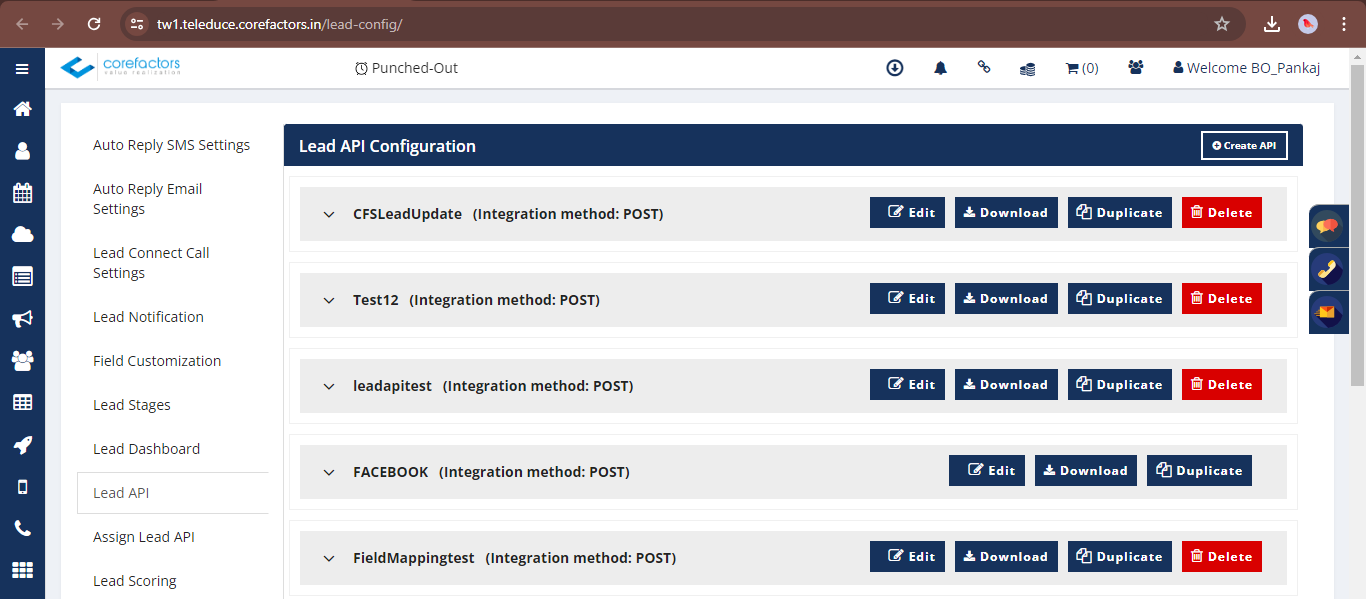Click the Create API button
The height and width of the screenshot is (599, 1366).
[1244, 145]
